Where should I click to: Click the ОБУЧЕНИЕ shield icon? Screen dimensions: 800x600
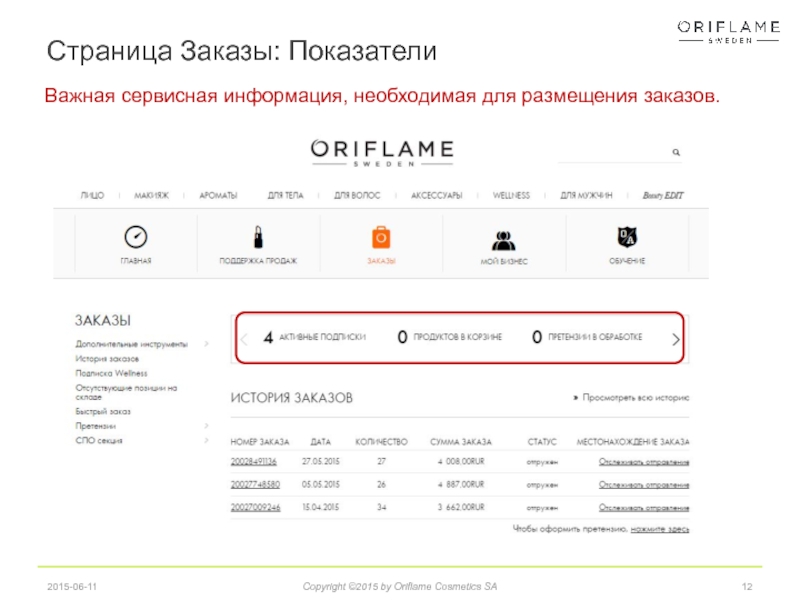click(627, 237)
